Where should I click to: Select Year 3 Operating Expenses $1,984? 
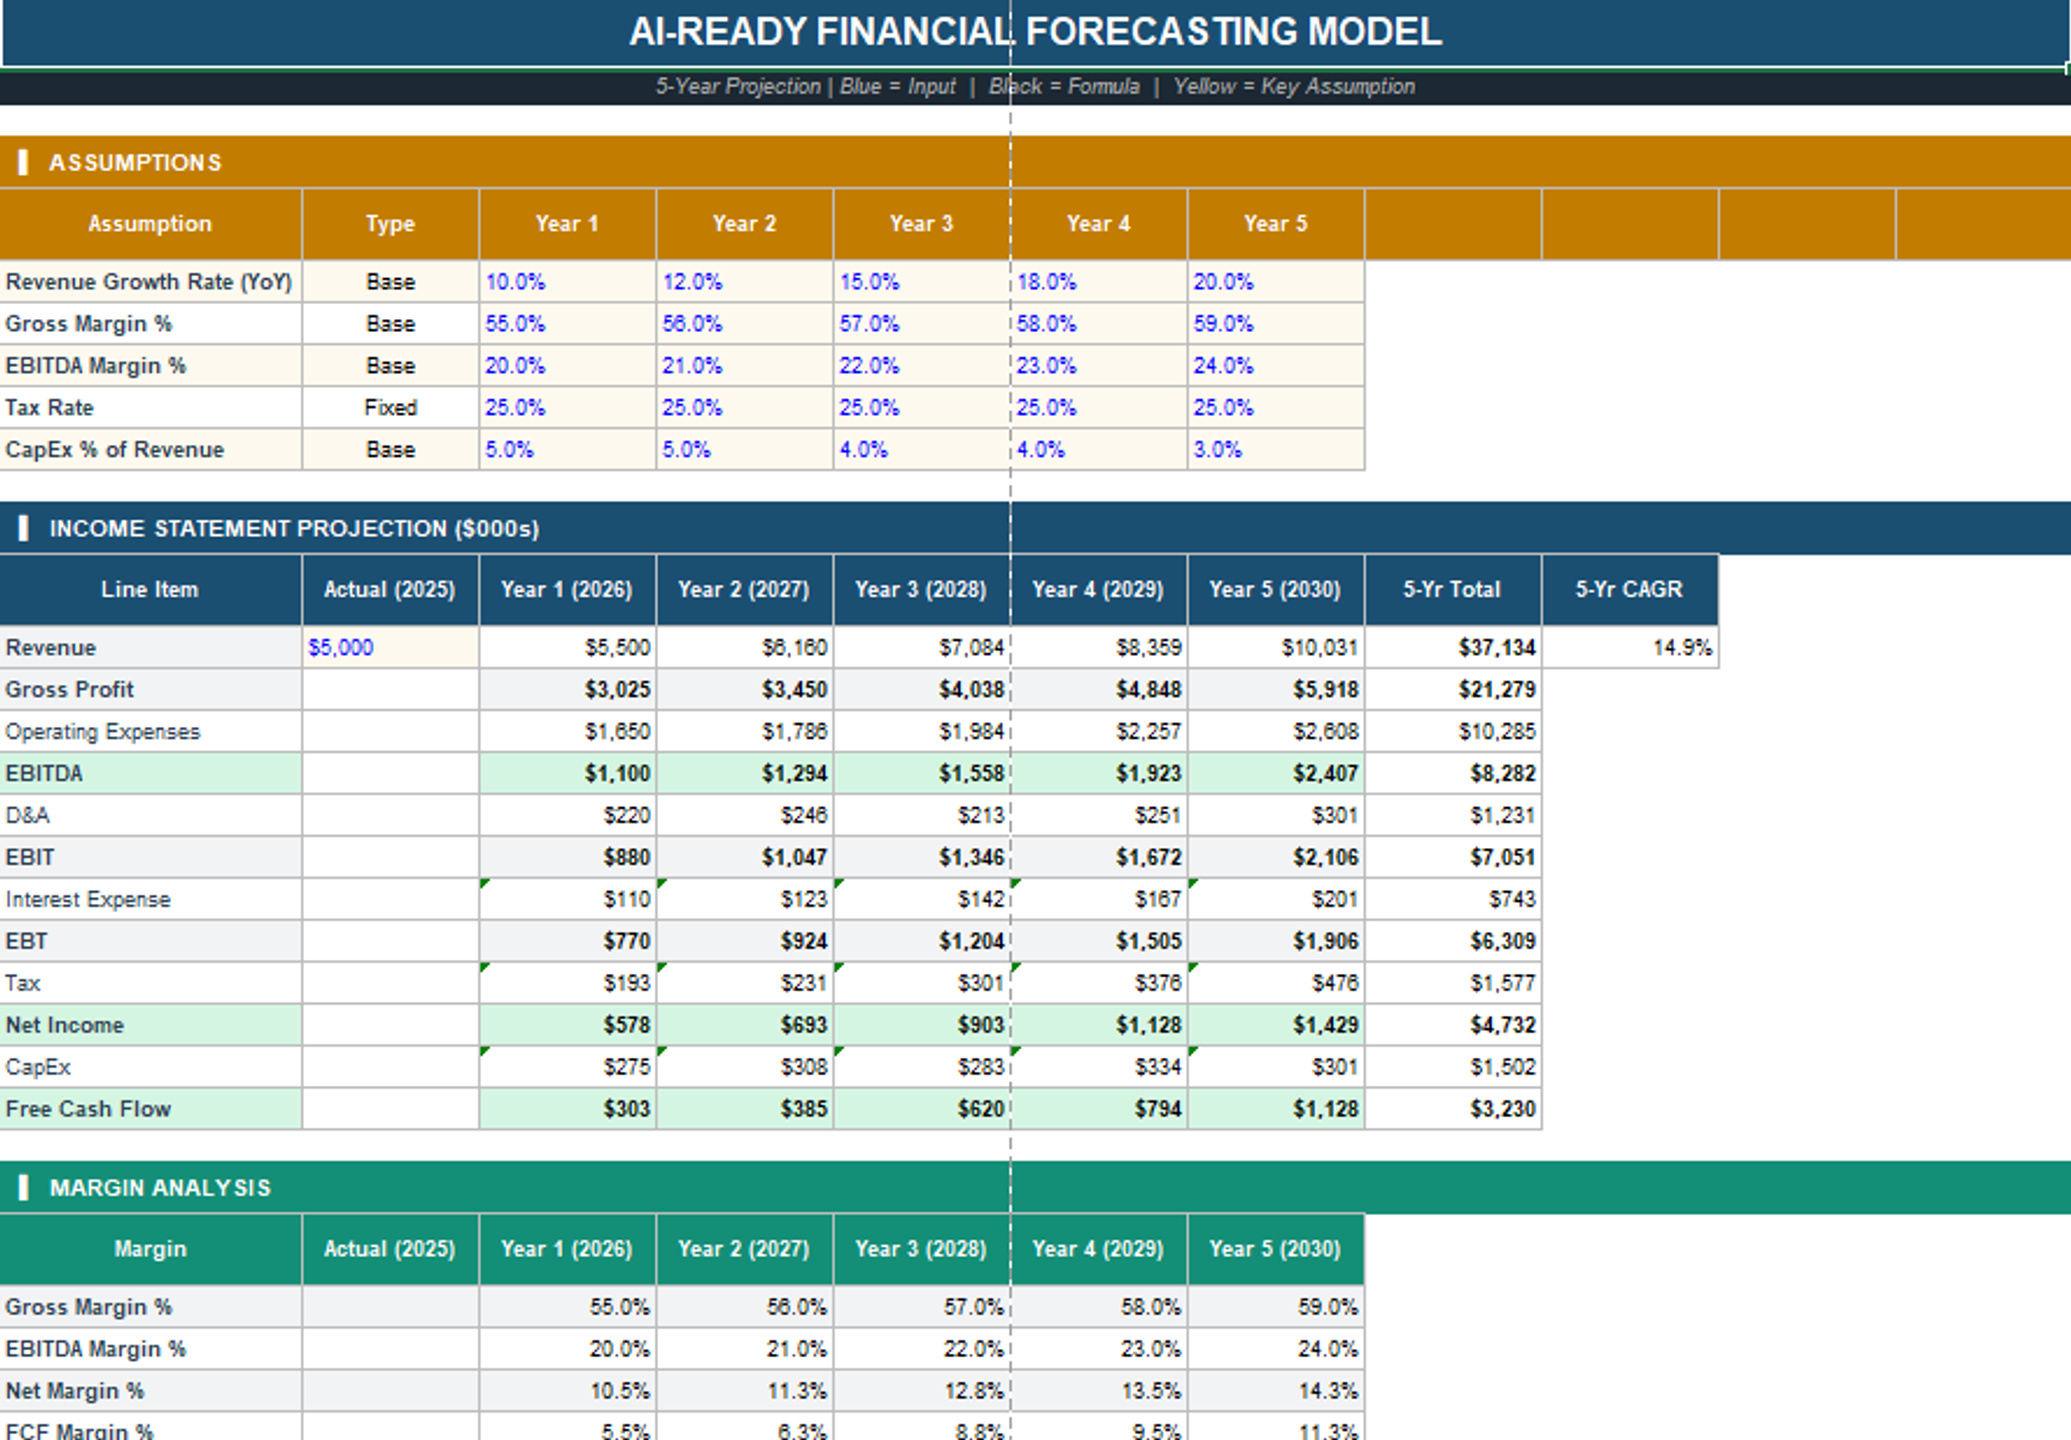(921, 731)
